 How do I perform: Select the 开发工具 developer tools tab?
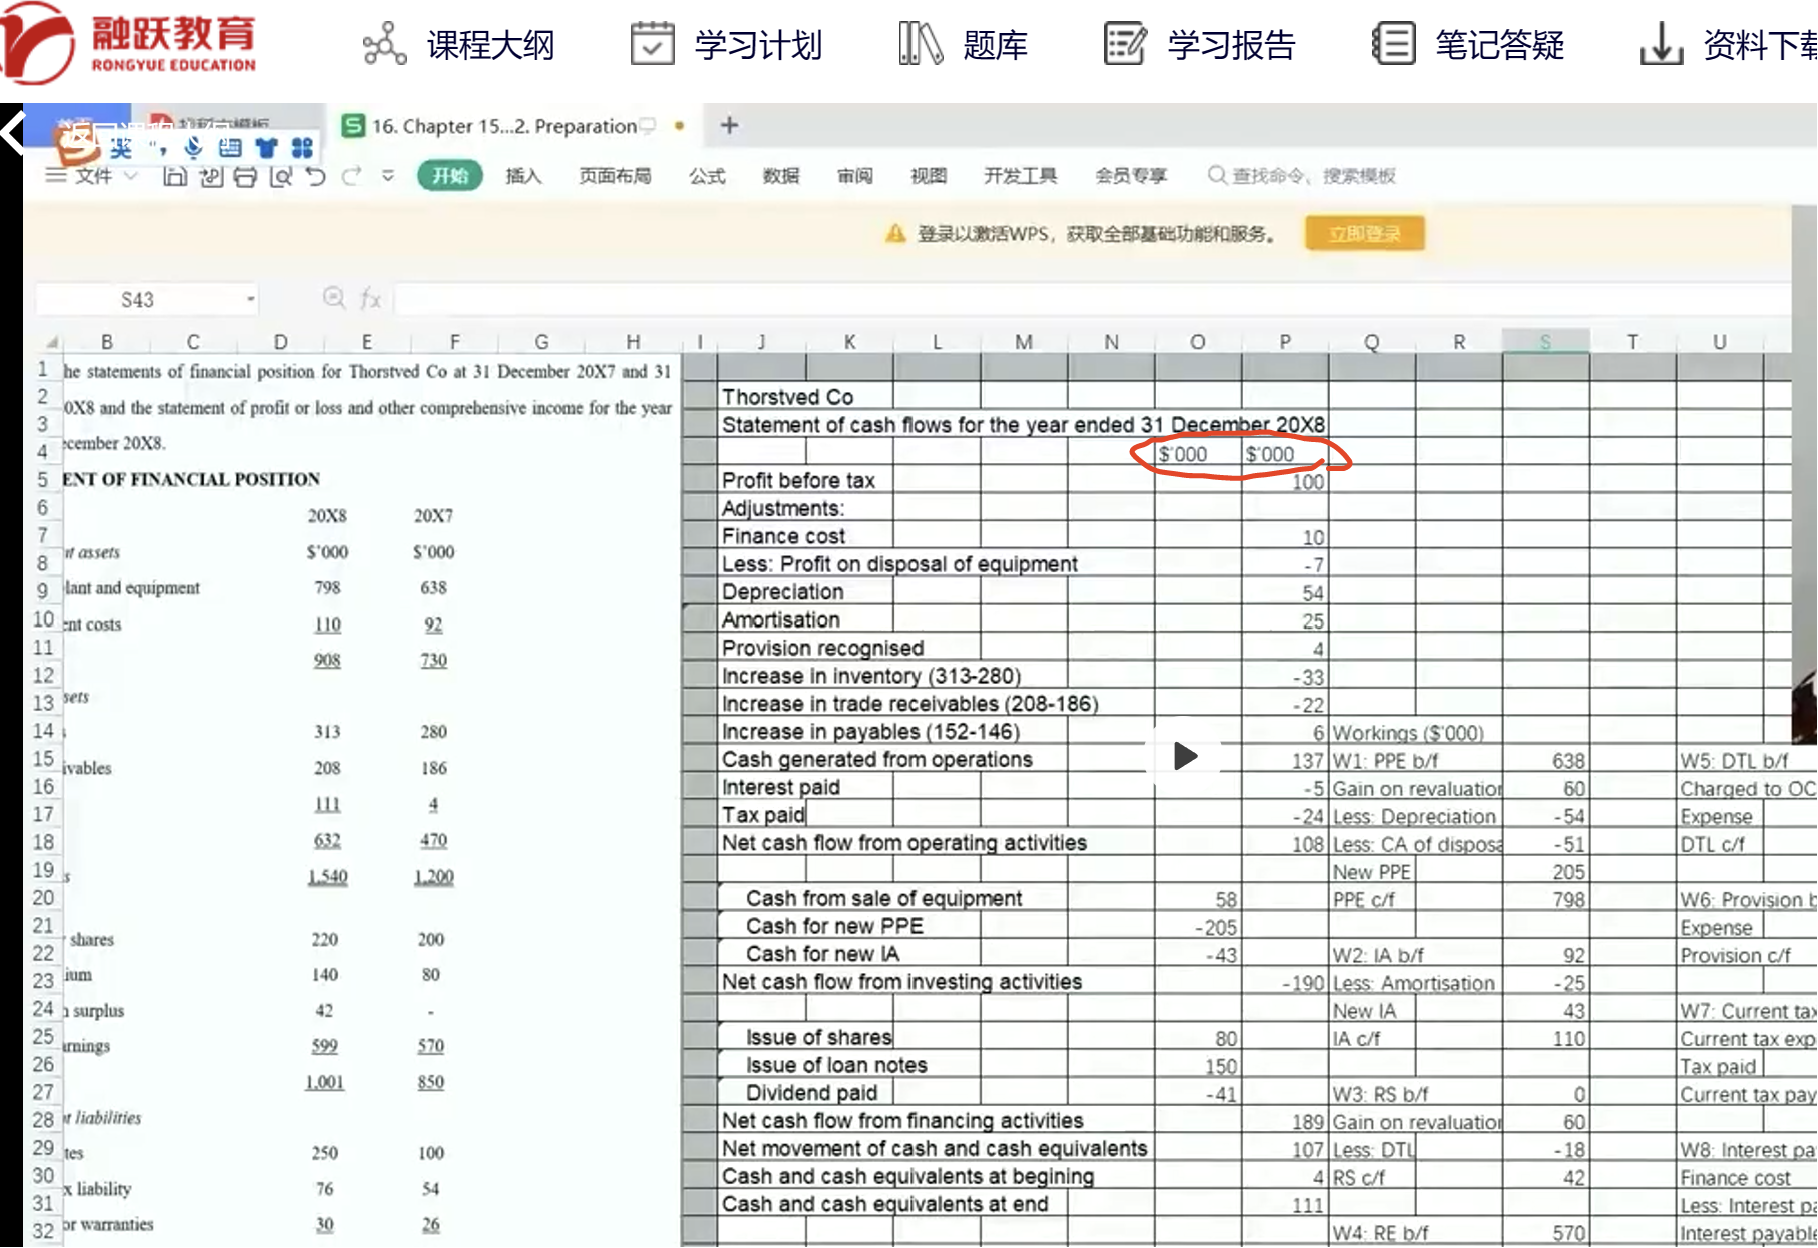(1020, 176)
